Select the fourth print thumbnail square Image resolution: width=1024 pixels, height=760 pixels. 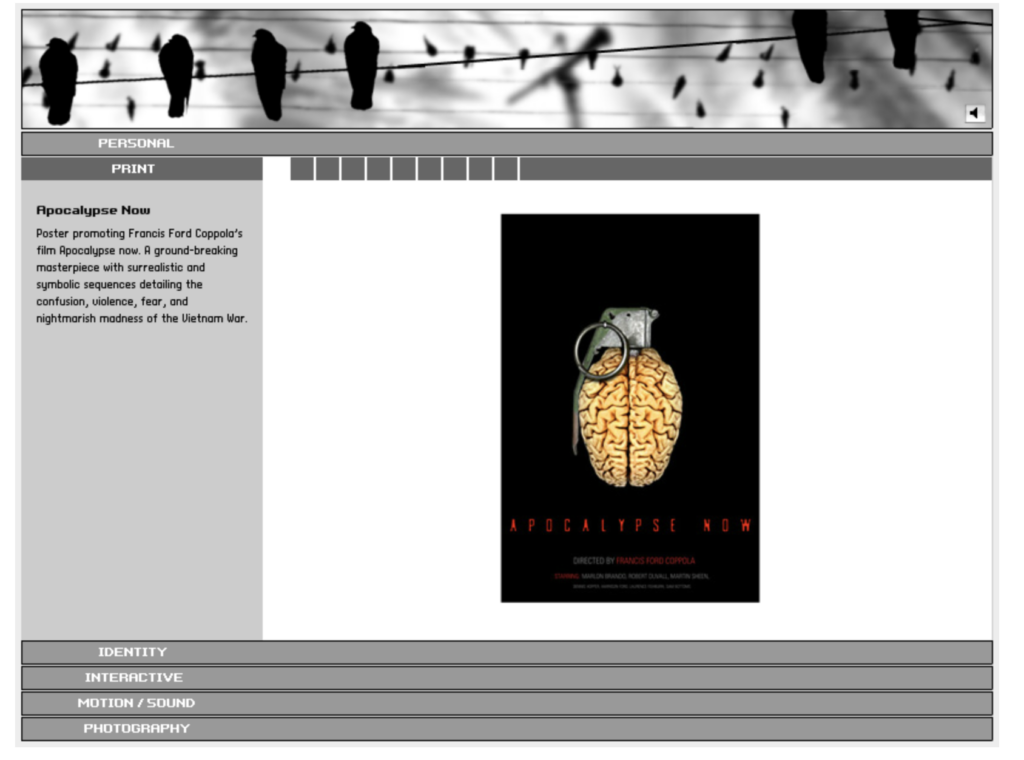click(378, 169)
